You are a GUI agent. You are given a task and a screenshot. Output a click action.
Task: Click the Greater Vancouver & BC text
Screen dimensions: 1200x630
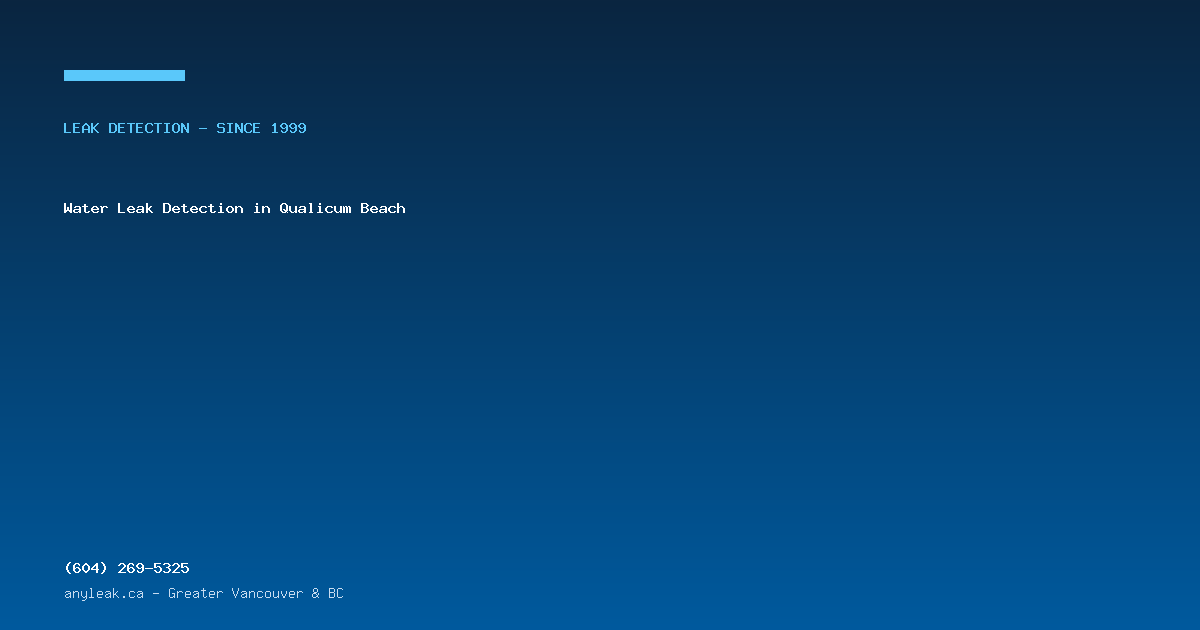coord(255,593)
